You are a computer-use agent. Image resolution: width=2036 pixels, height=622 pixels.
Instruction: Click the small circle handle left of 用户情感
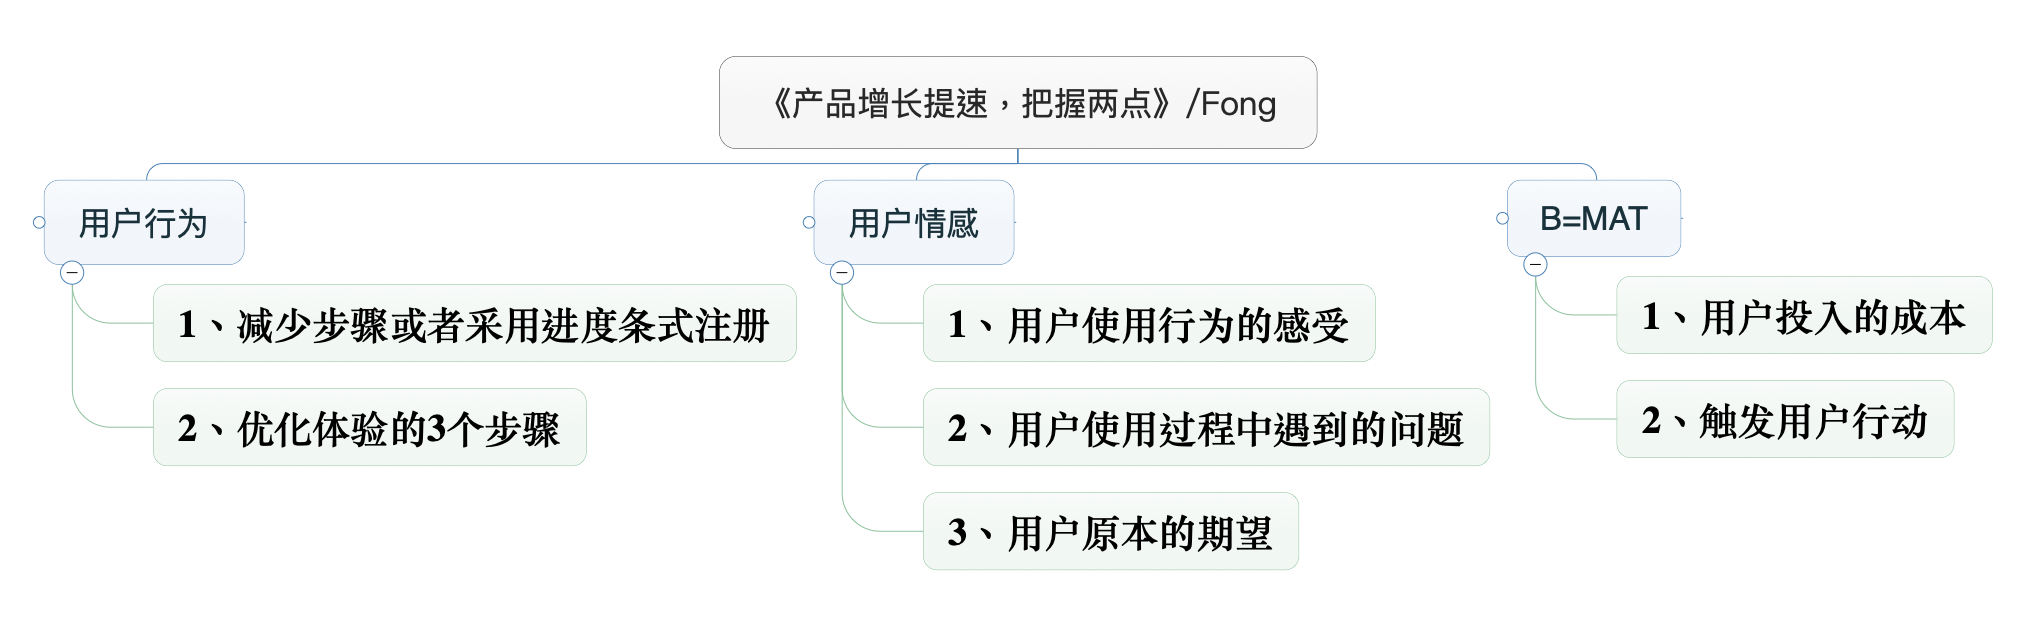[x=809, y=222]
